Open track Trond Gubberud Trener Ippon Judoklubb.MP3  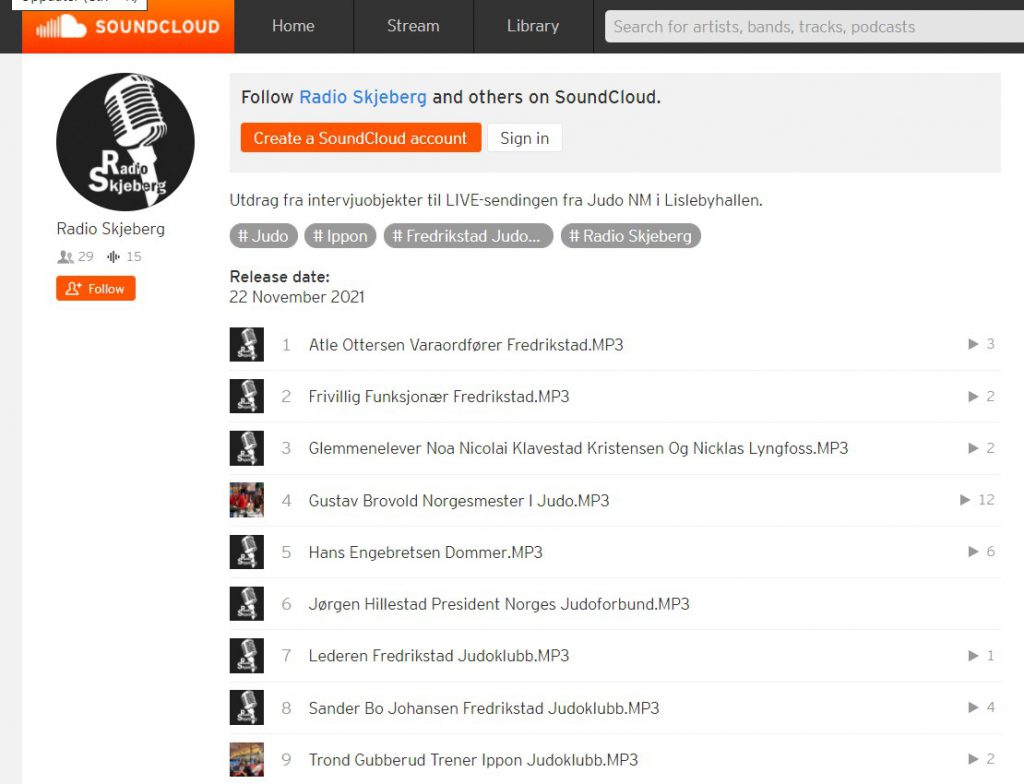click(x=473, y=760)
